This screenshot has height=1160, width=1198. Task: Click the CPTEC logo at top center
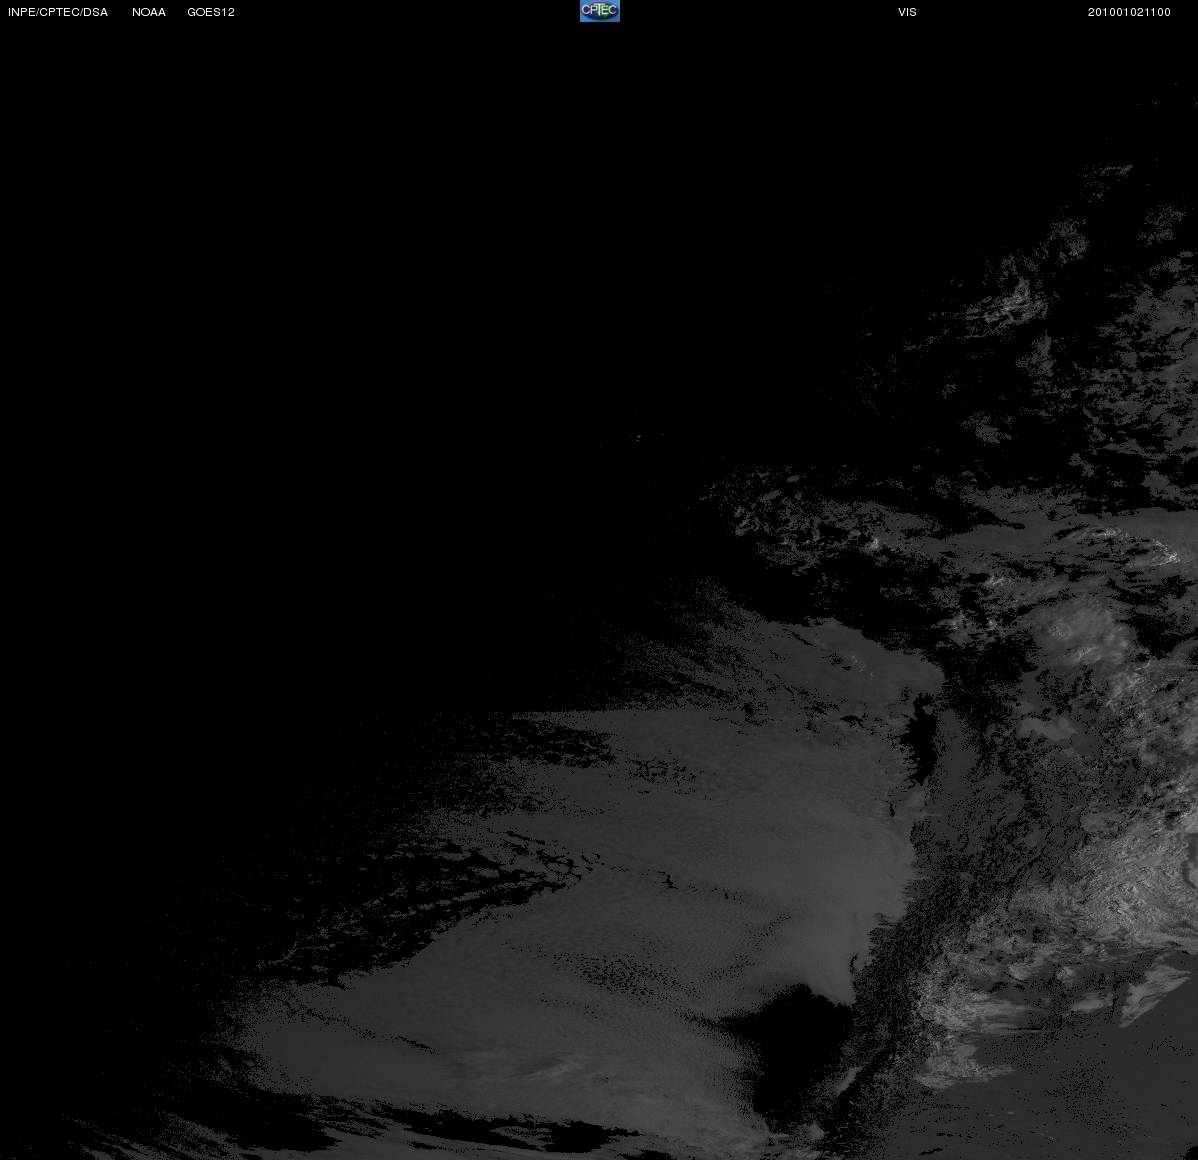point(600,11)
